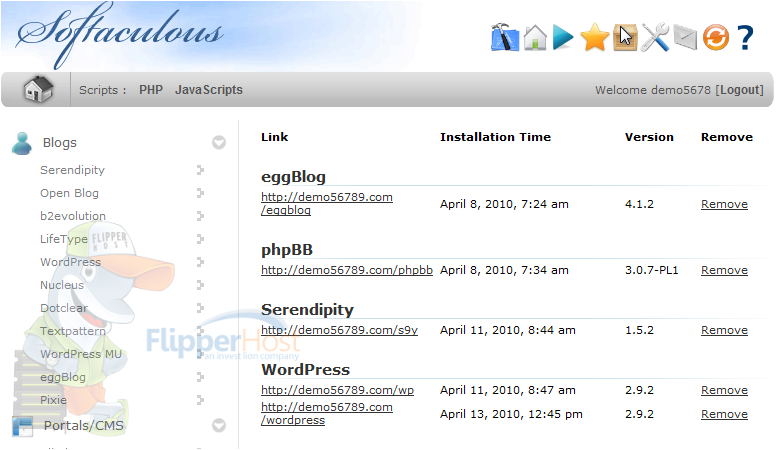Open LifeType in the sidebar list
The height and width of the screenshot is (450, 776).
tap(64, 239)
